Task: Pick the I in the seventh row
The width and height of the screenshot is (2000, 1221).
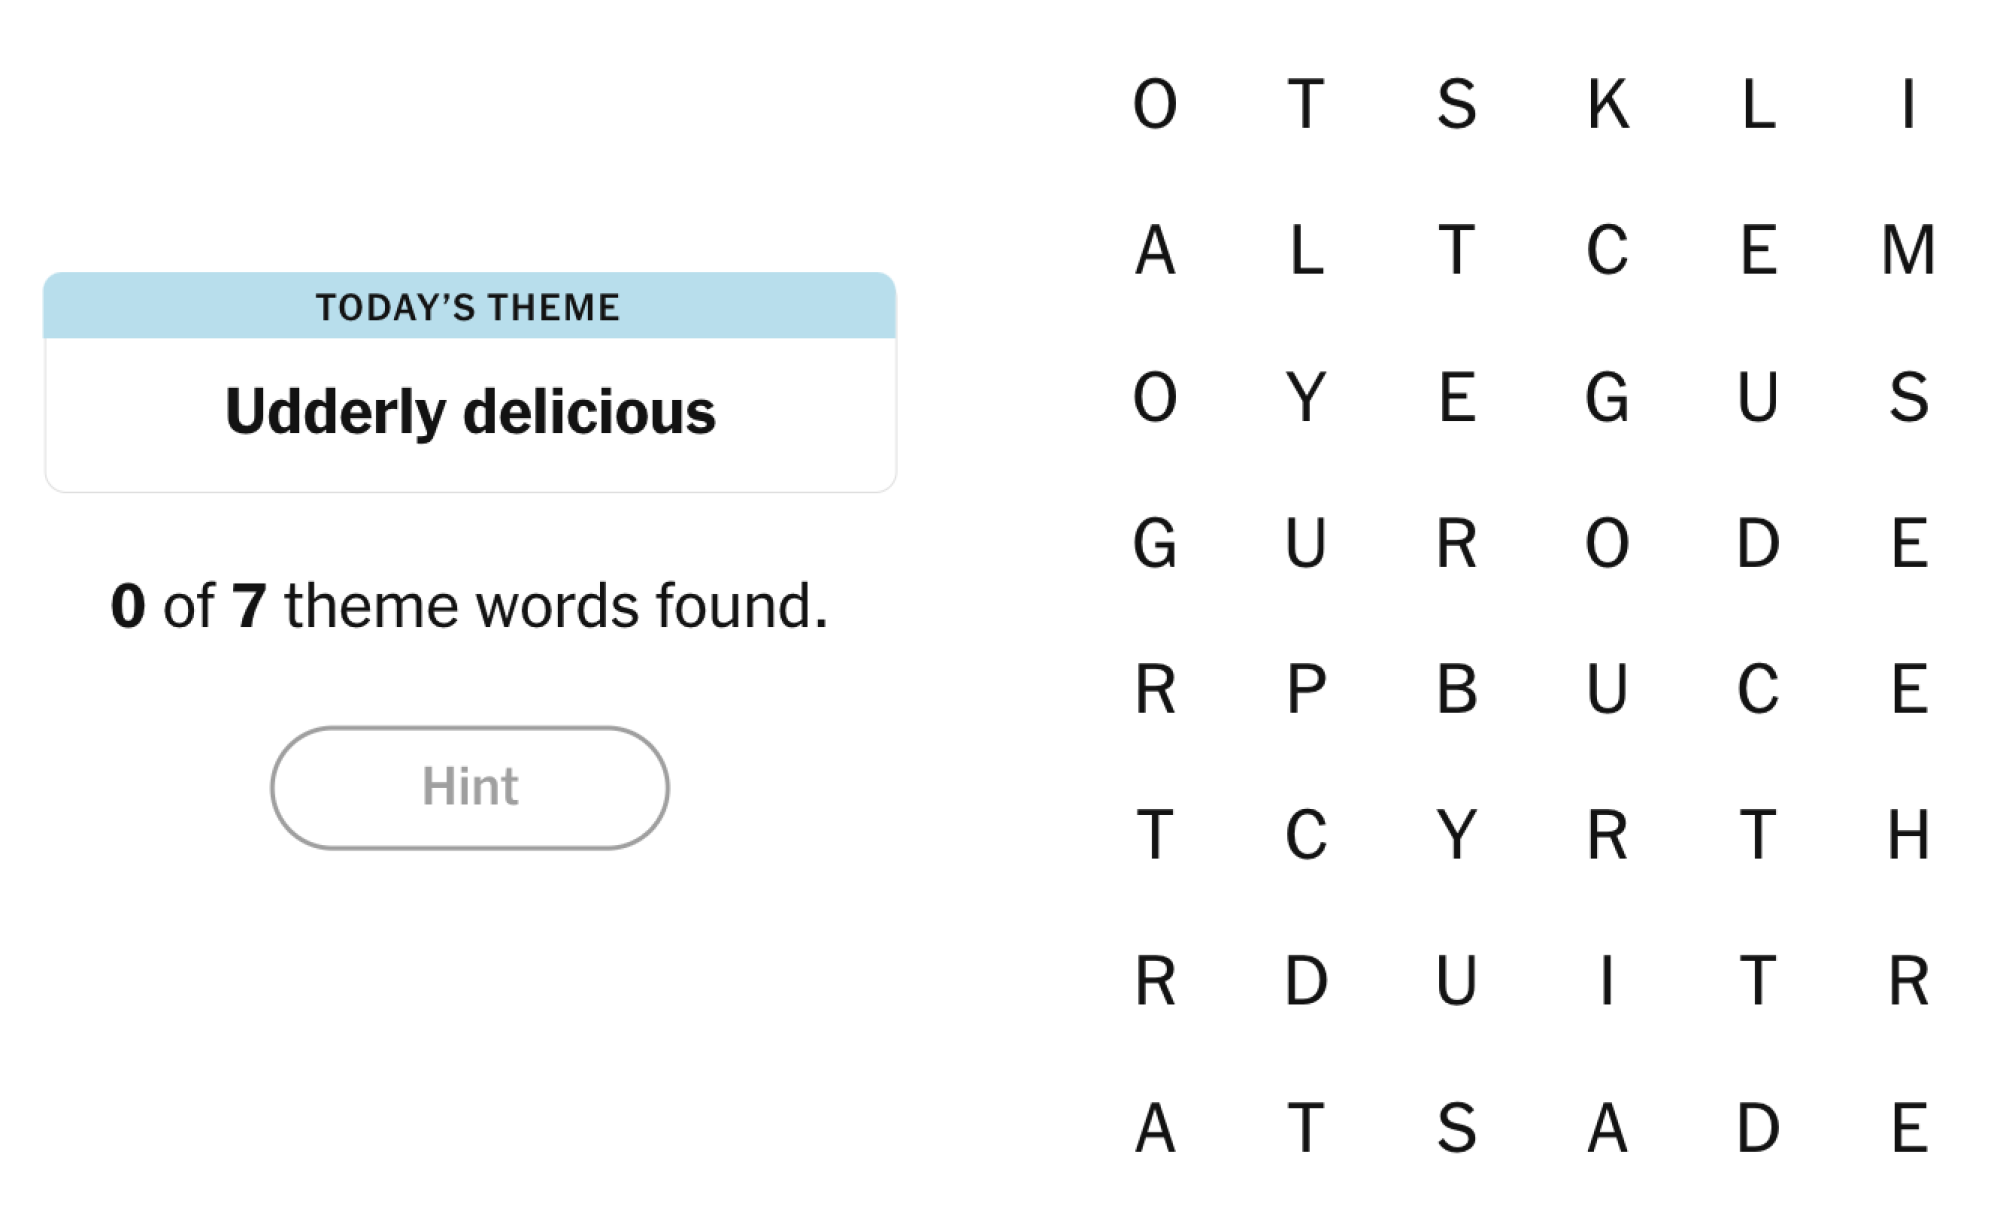Action: tap(1607, 981)
